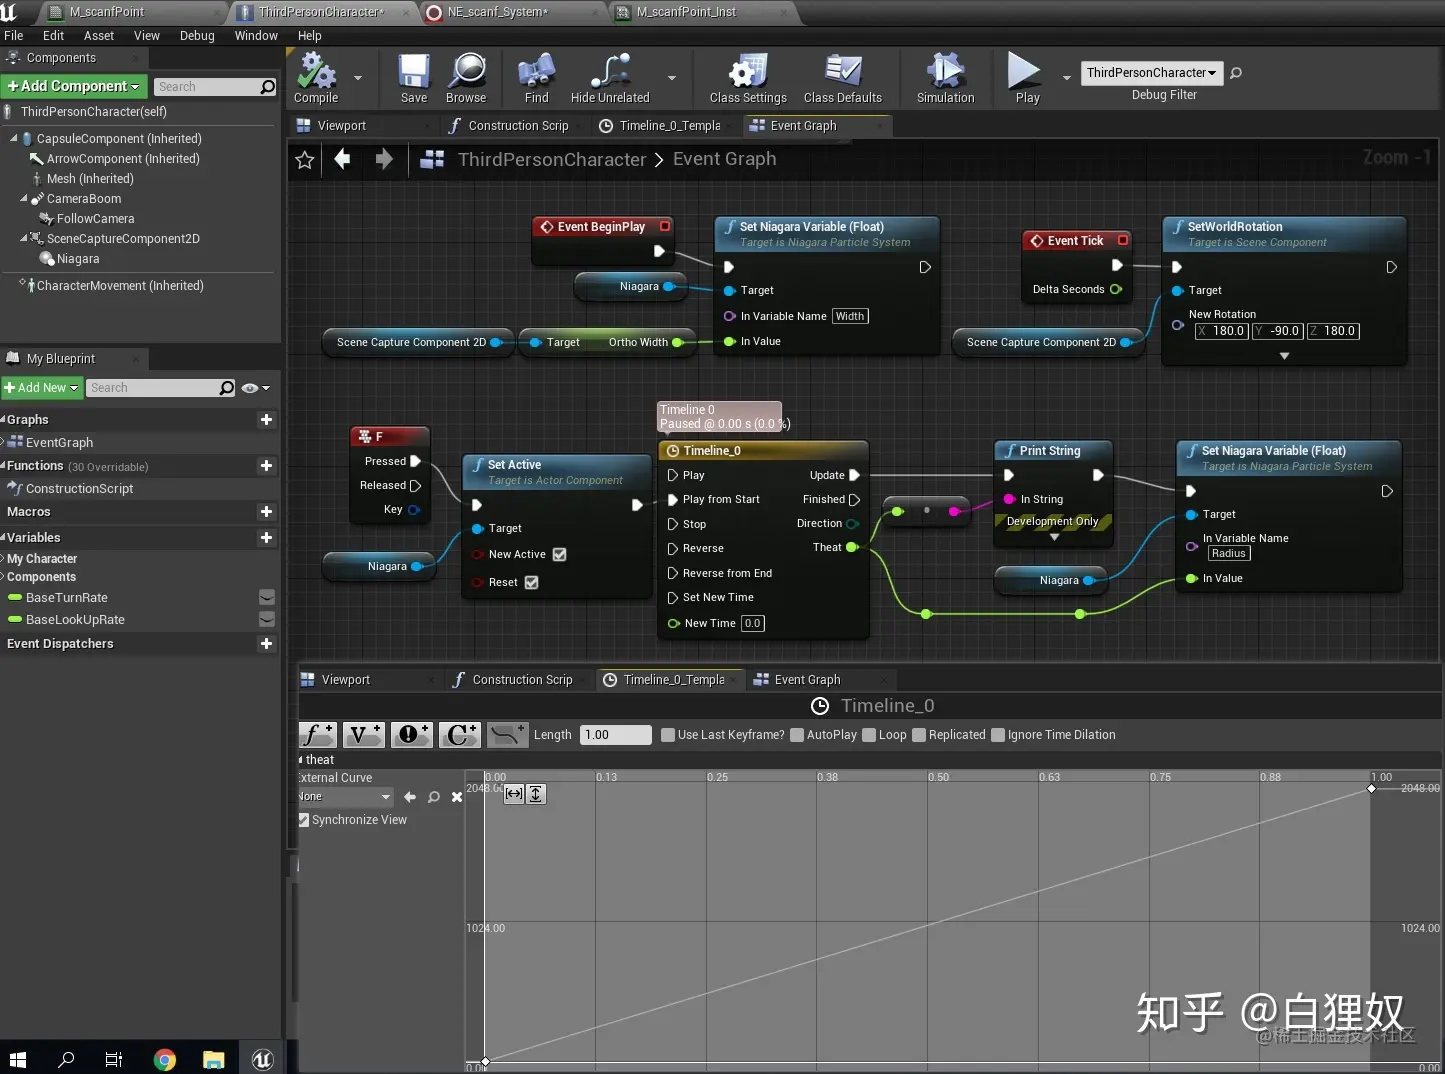Click the ThirdPersonCharacter breadcrumb link

(552, 160)
